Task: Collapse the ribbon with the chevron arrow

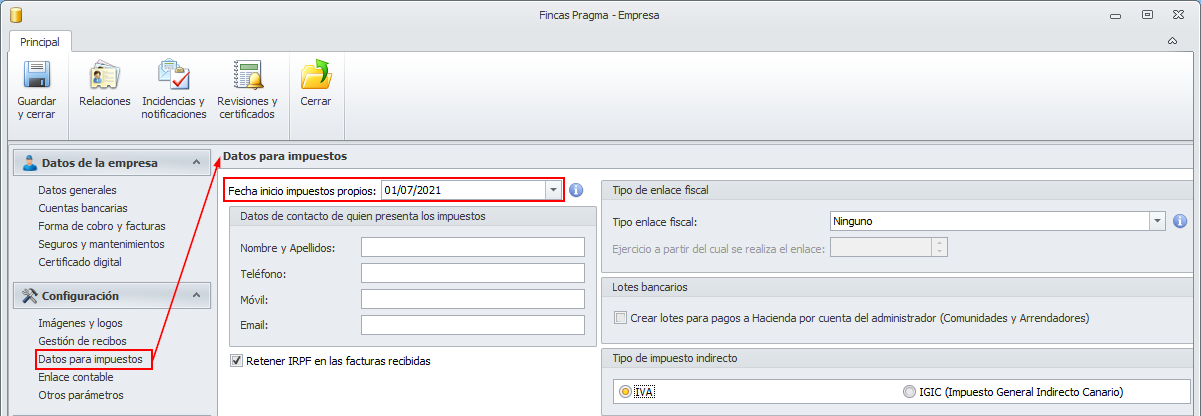Action: tap(1172, 42)
